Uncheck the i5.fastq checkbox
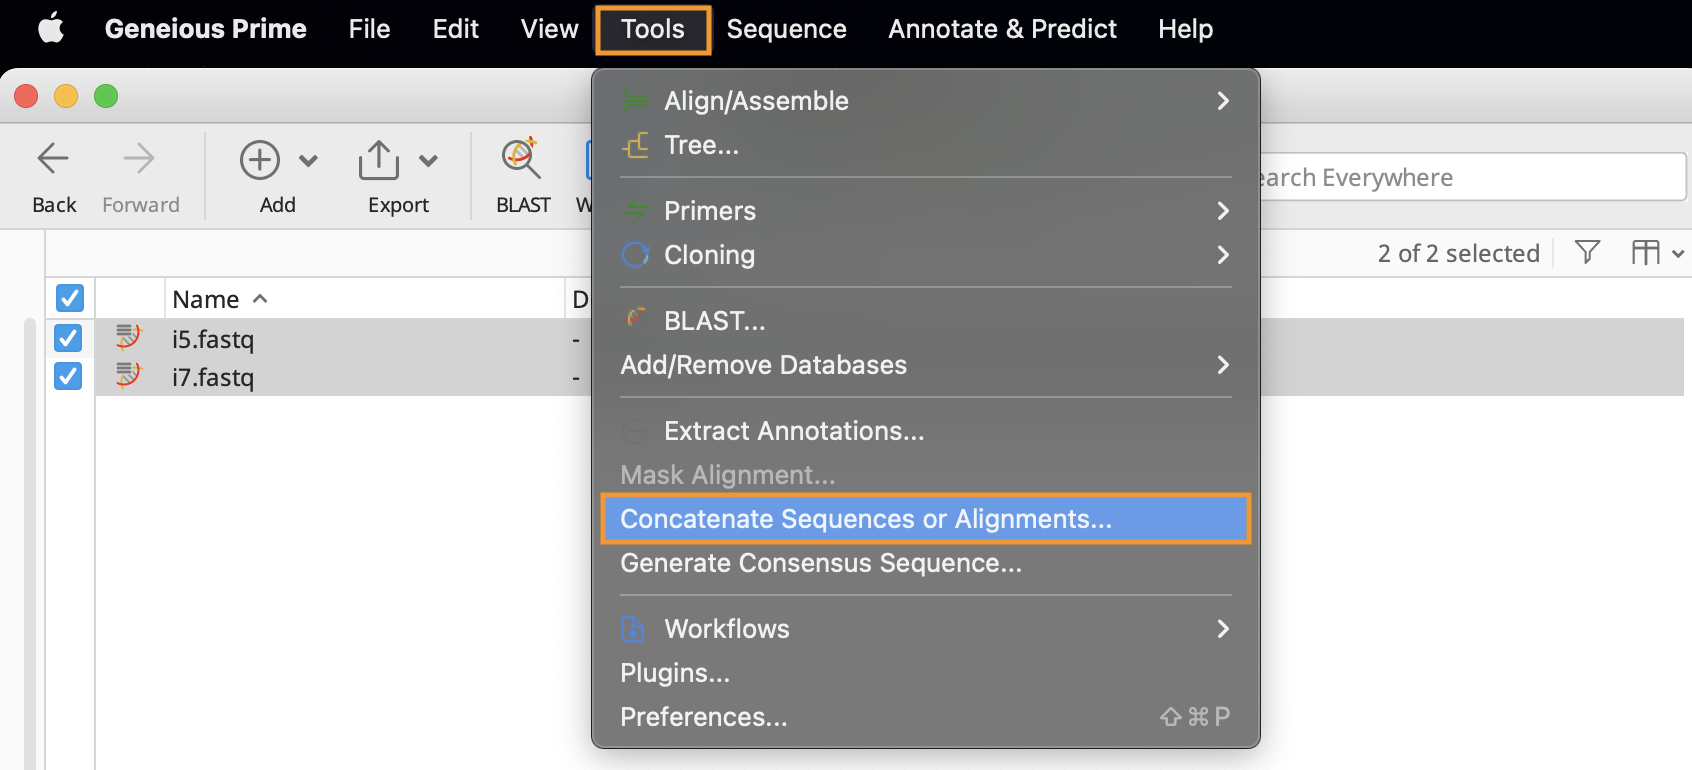Screen dimensions: 1692x770 tap(68, 338)
